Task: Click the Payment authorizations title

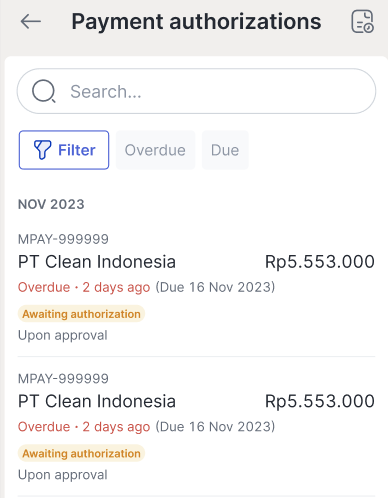Action: tap(197, 22)
